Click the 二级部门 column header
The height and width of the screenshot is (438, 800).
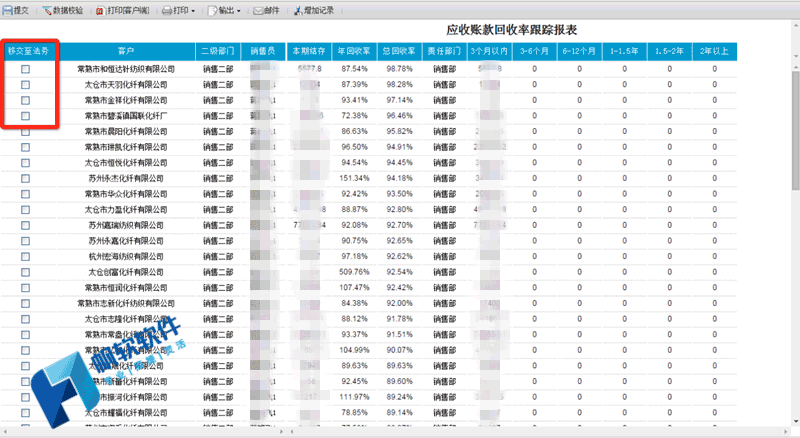(x=218, y=51)
